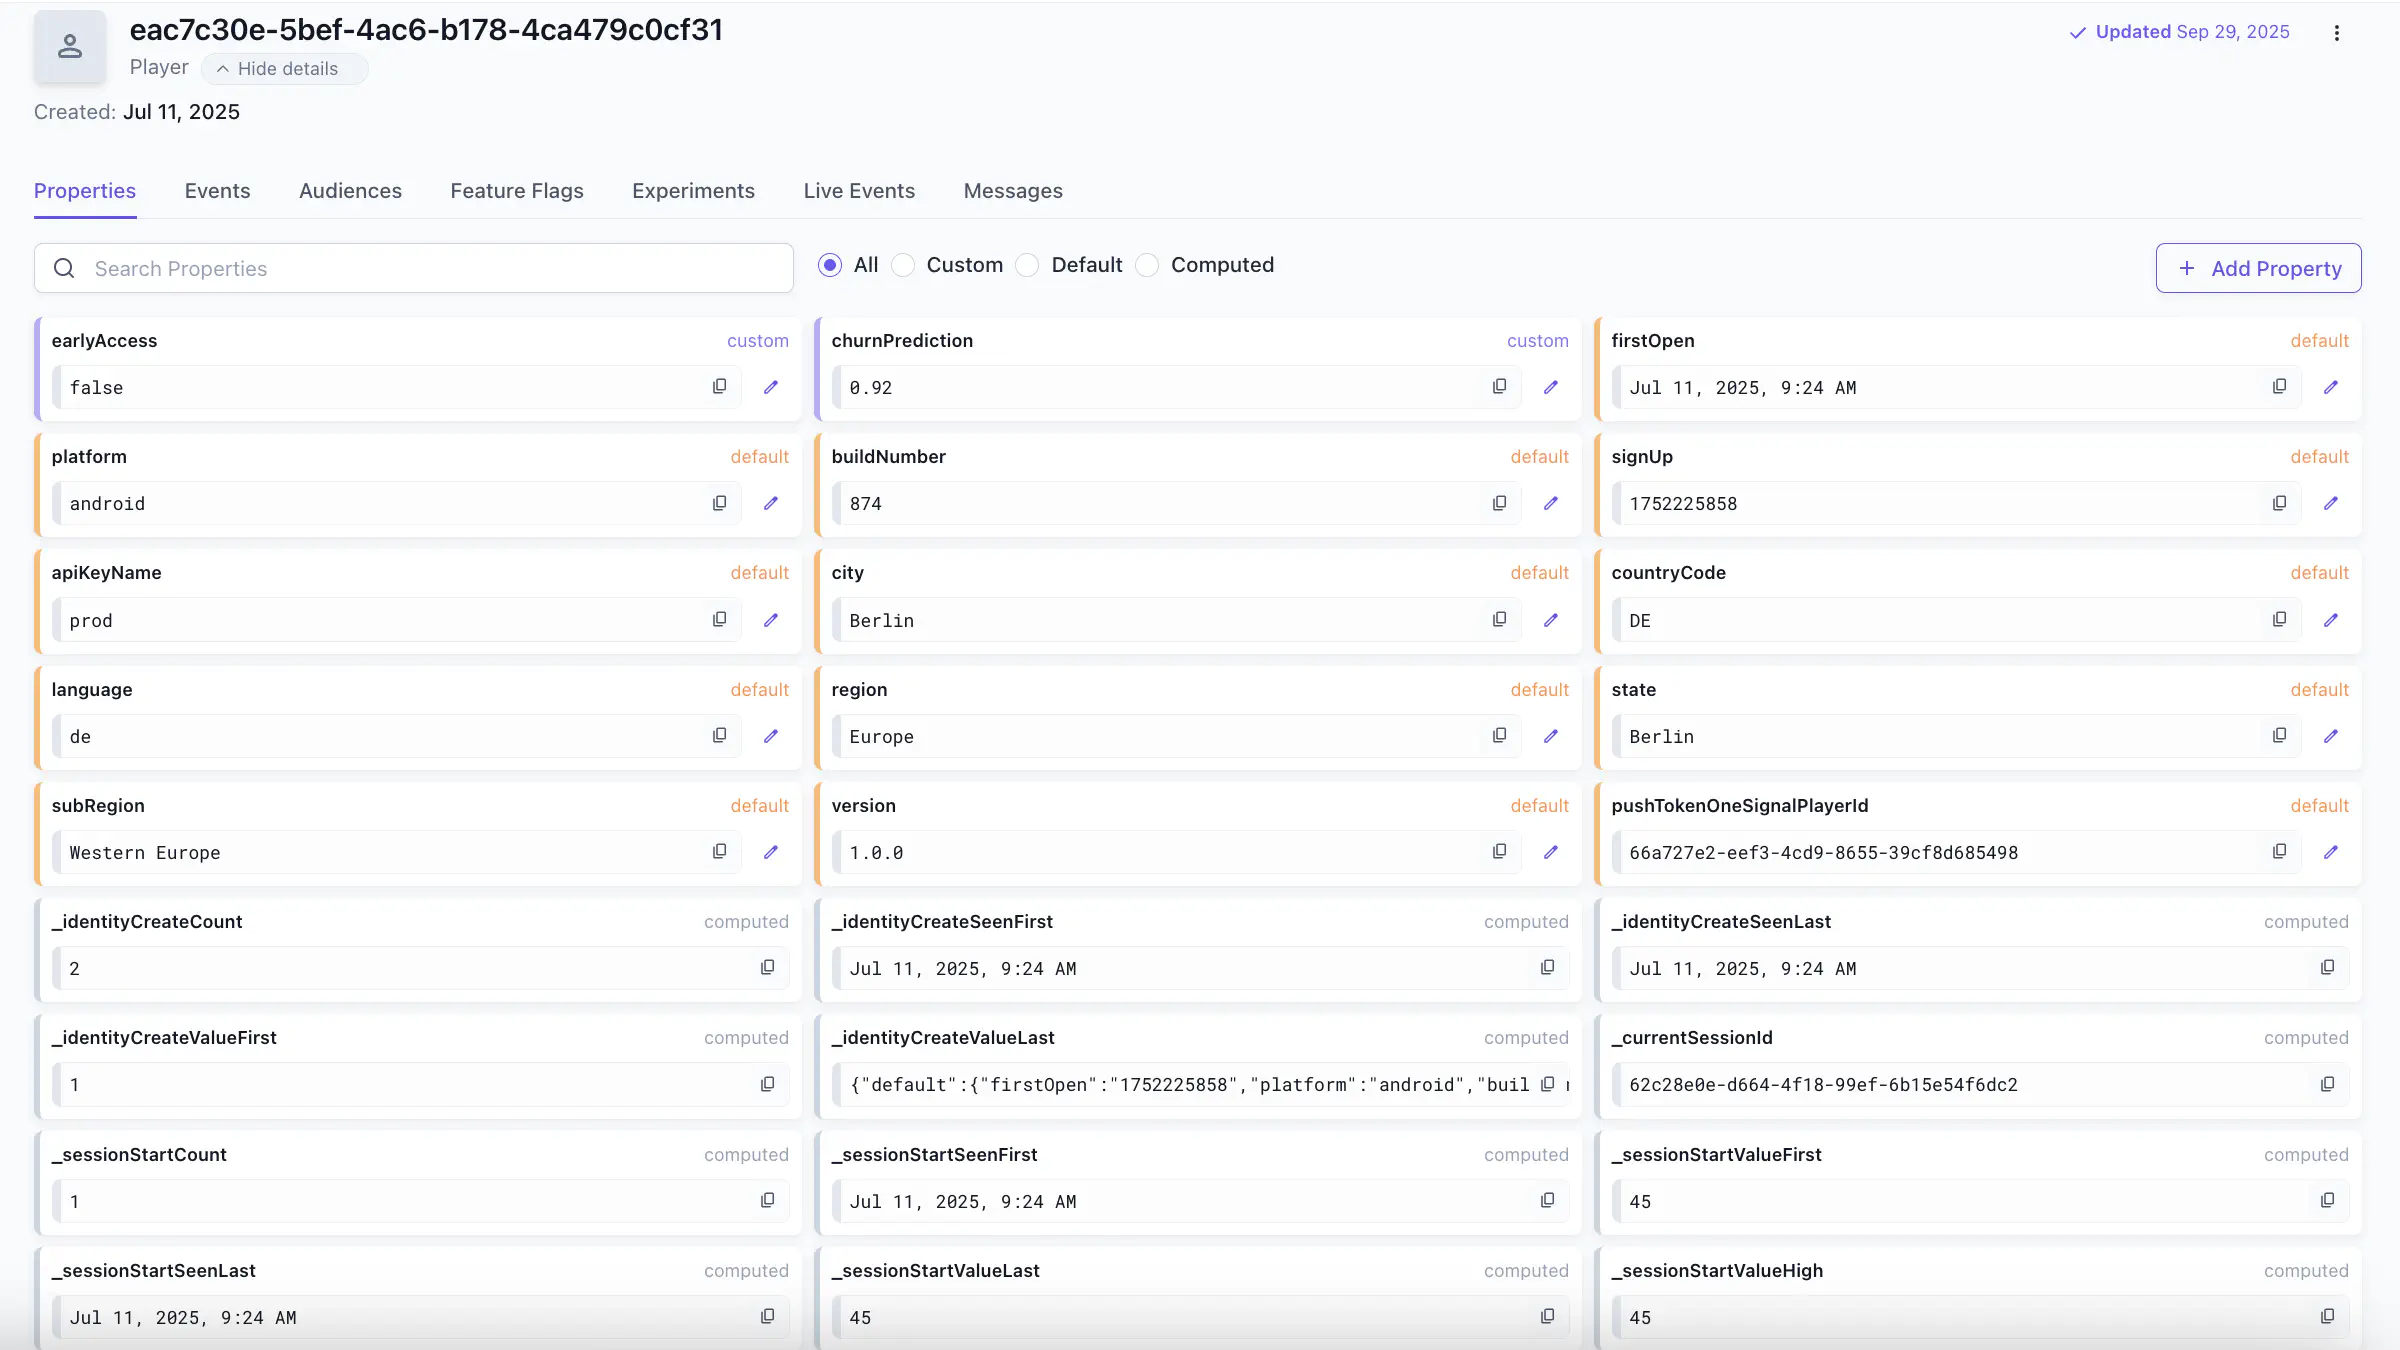Switch to the Messages tab
2400x1350 pixels.
pyautogui.click(x=1013, y=190)
